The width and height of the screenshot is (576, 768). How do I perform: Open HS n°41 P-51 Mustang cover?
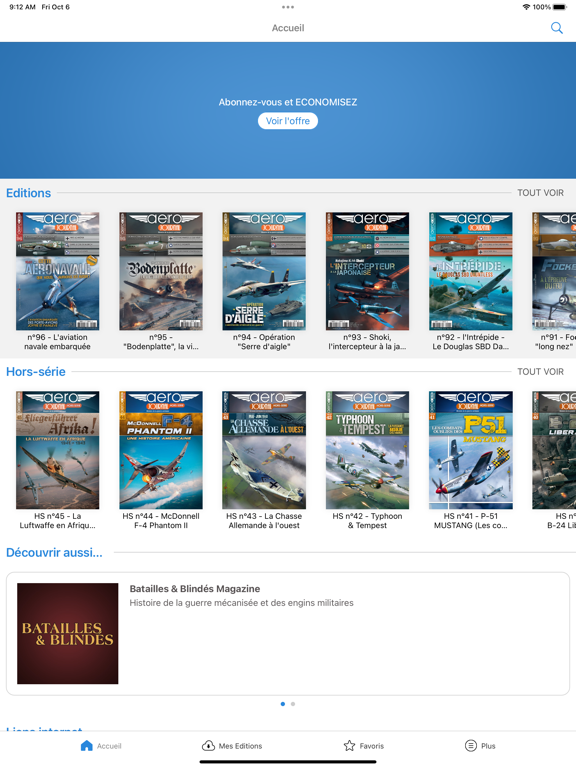coord(471,450)
